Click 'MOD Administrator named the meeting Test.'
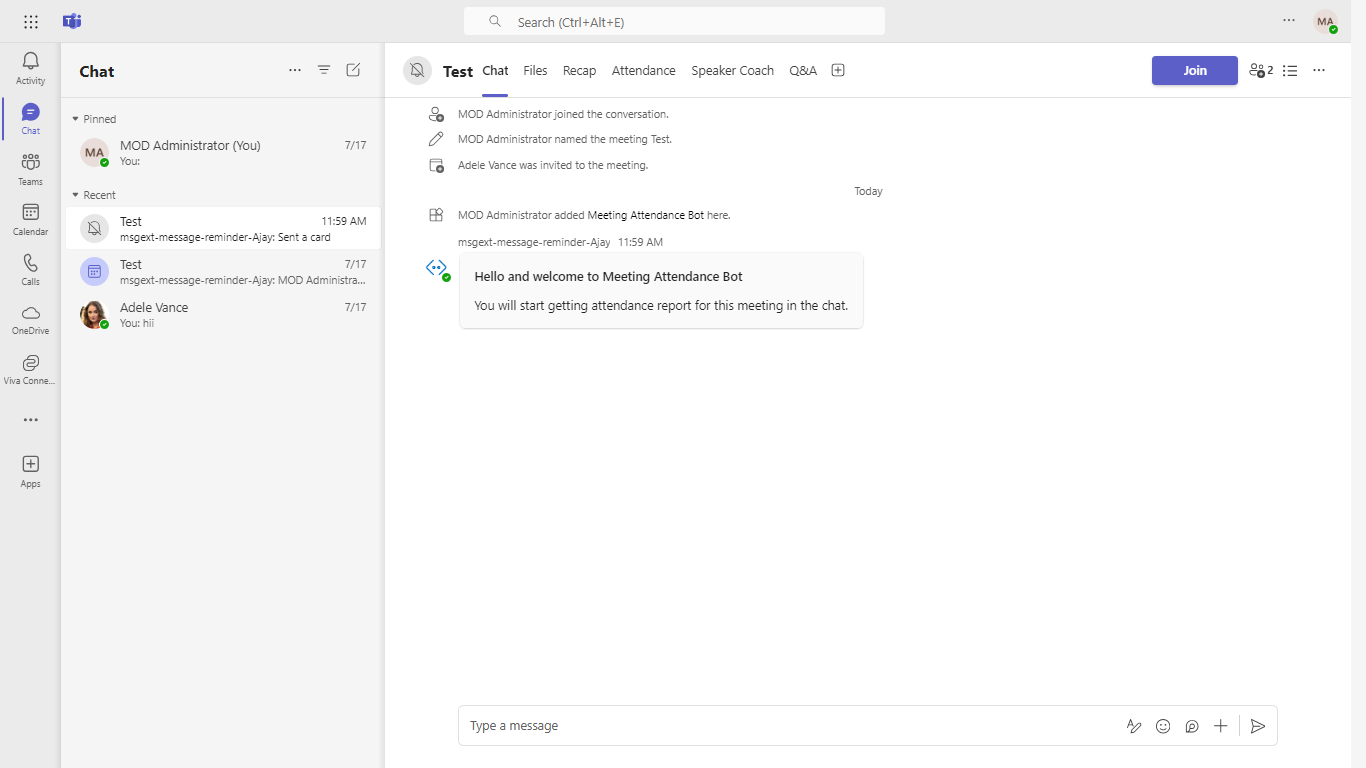 [x=565, y=139]
